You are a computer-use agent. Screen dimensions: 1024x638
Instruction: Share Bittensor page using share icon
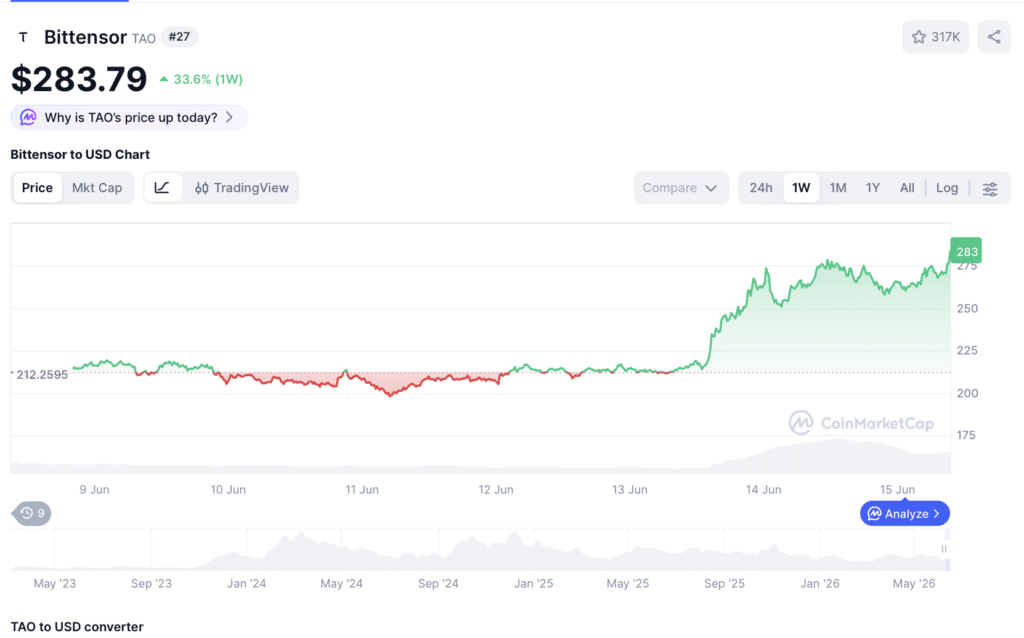(x=994, y=37)
